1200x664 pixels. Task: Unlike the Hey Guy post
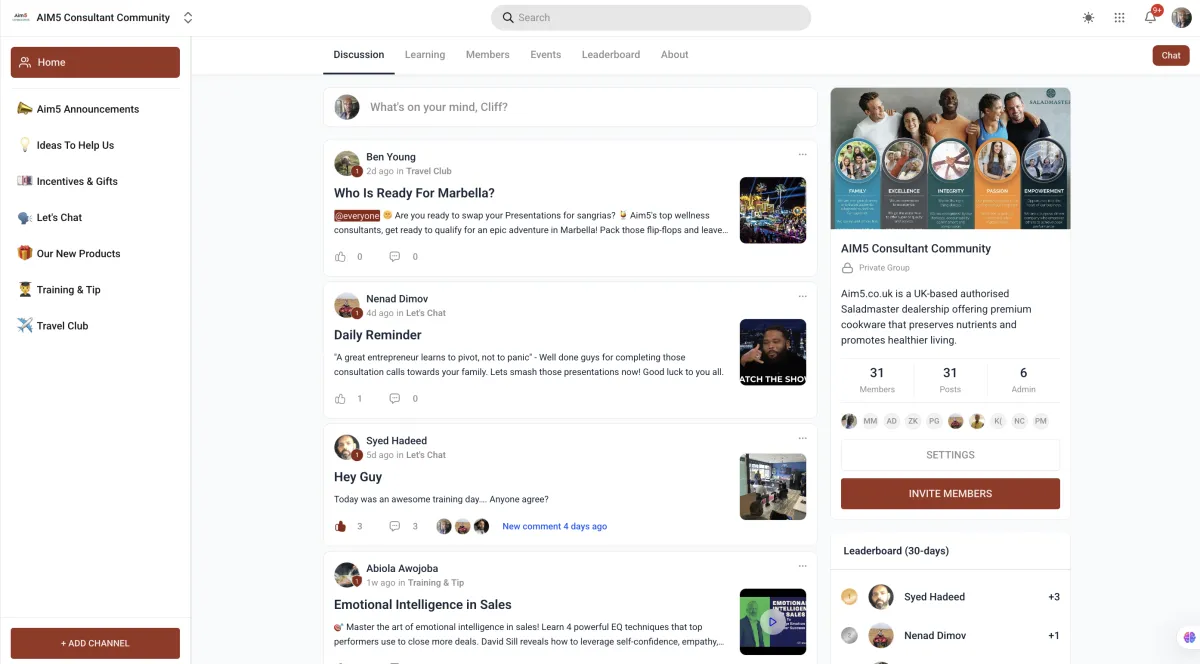[x=340, y=526]
